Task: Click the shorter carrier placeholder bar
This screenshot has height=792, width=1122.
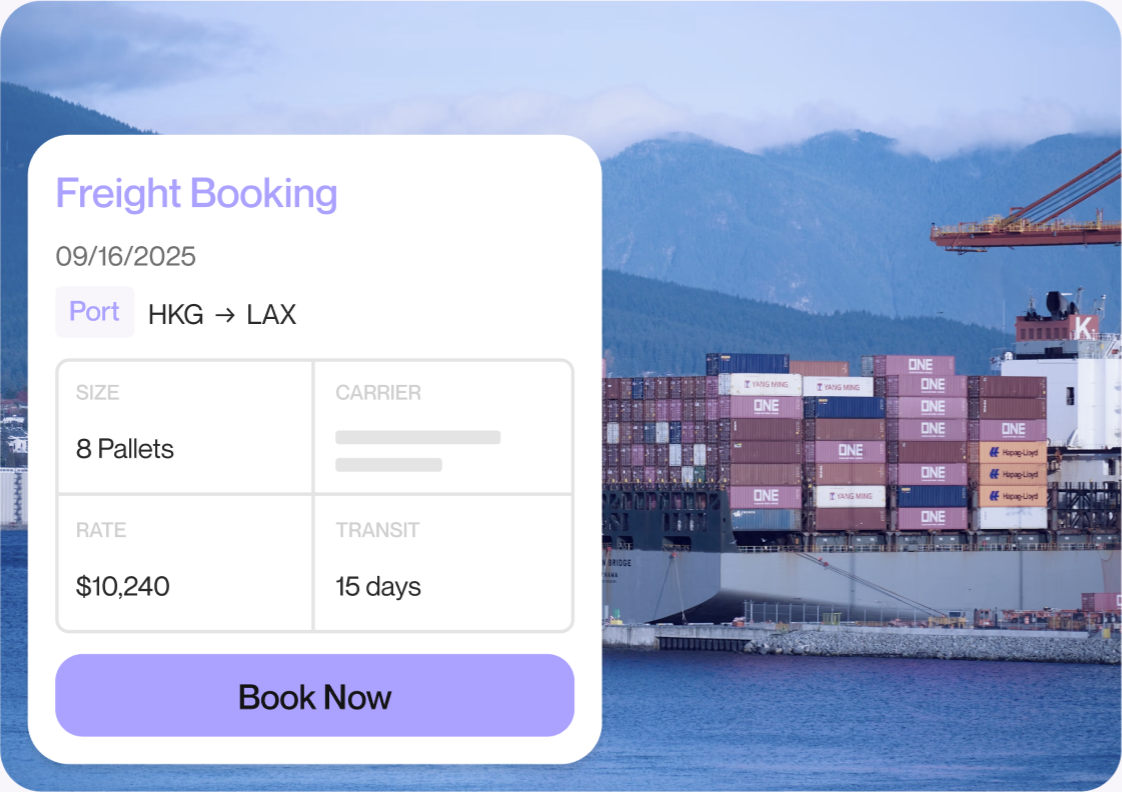Action: tap(389, 465)
